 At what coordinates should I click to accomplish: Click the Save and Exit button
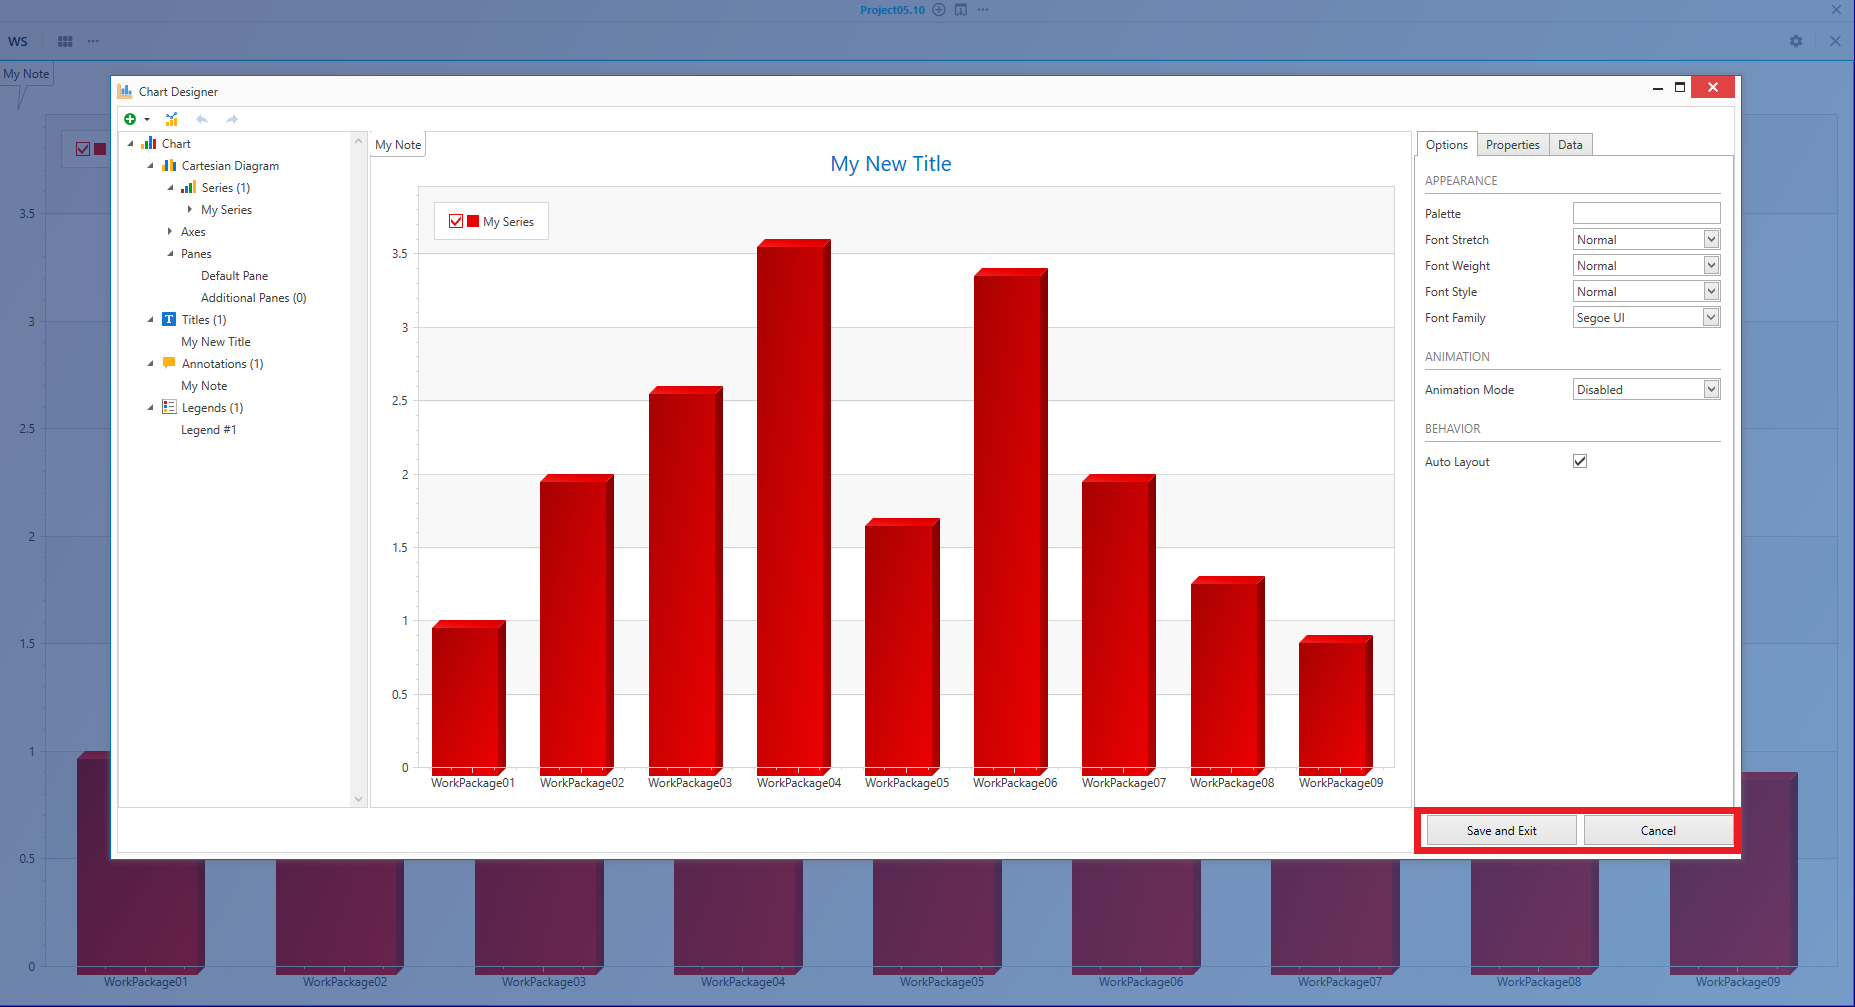click(1501, 830)
